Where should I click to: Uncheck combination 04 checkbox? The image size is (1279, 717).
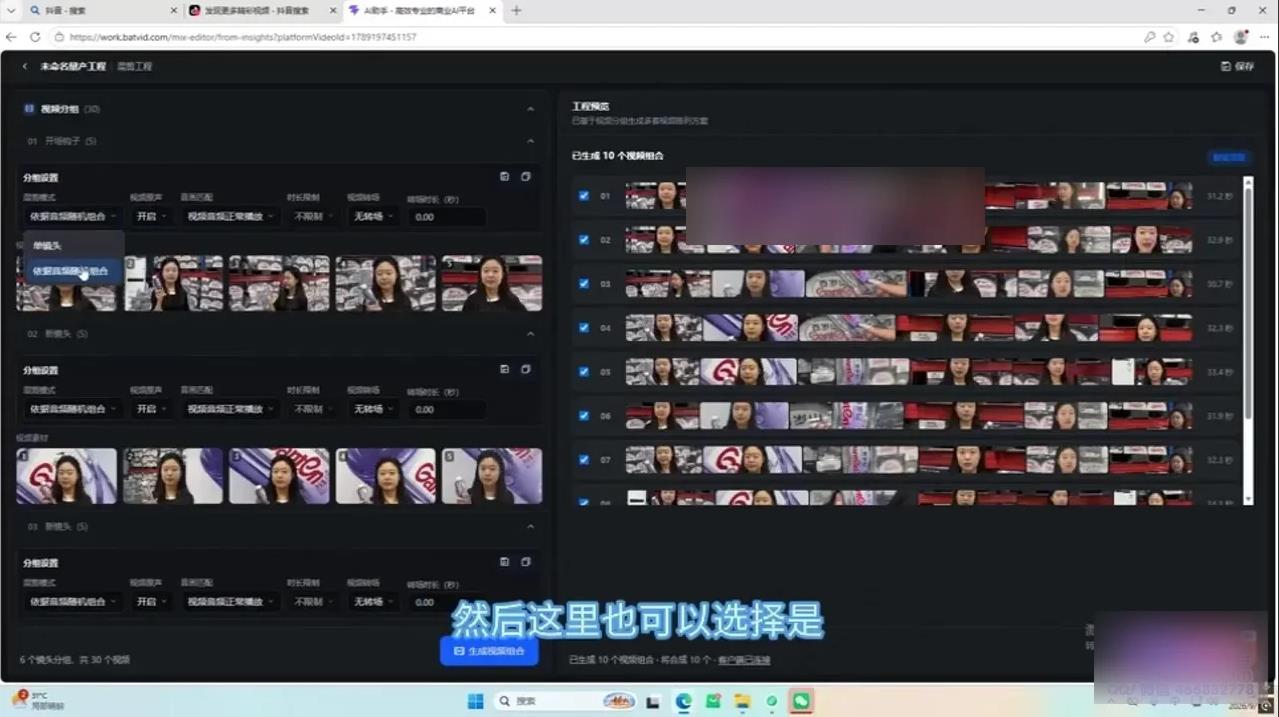click(x=584, y=328)
